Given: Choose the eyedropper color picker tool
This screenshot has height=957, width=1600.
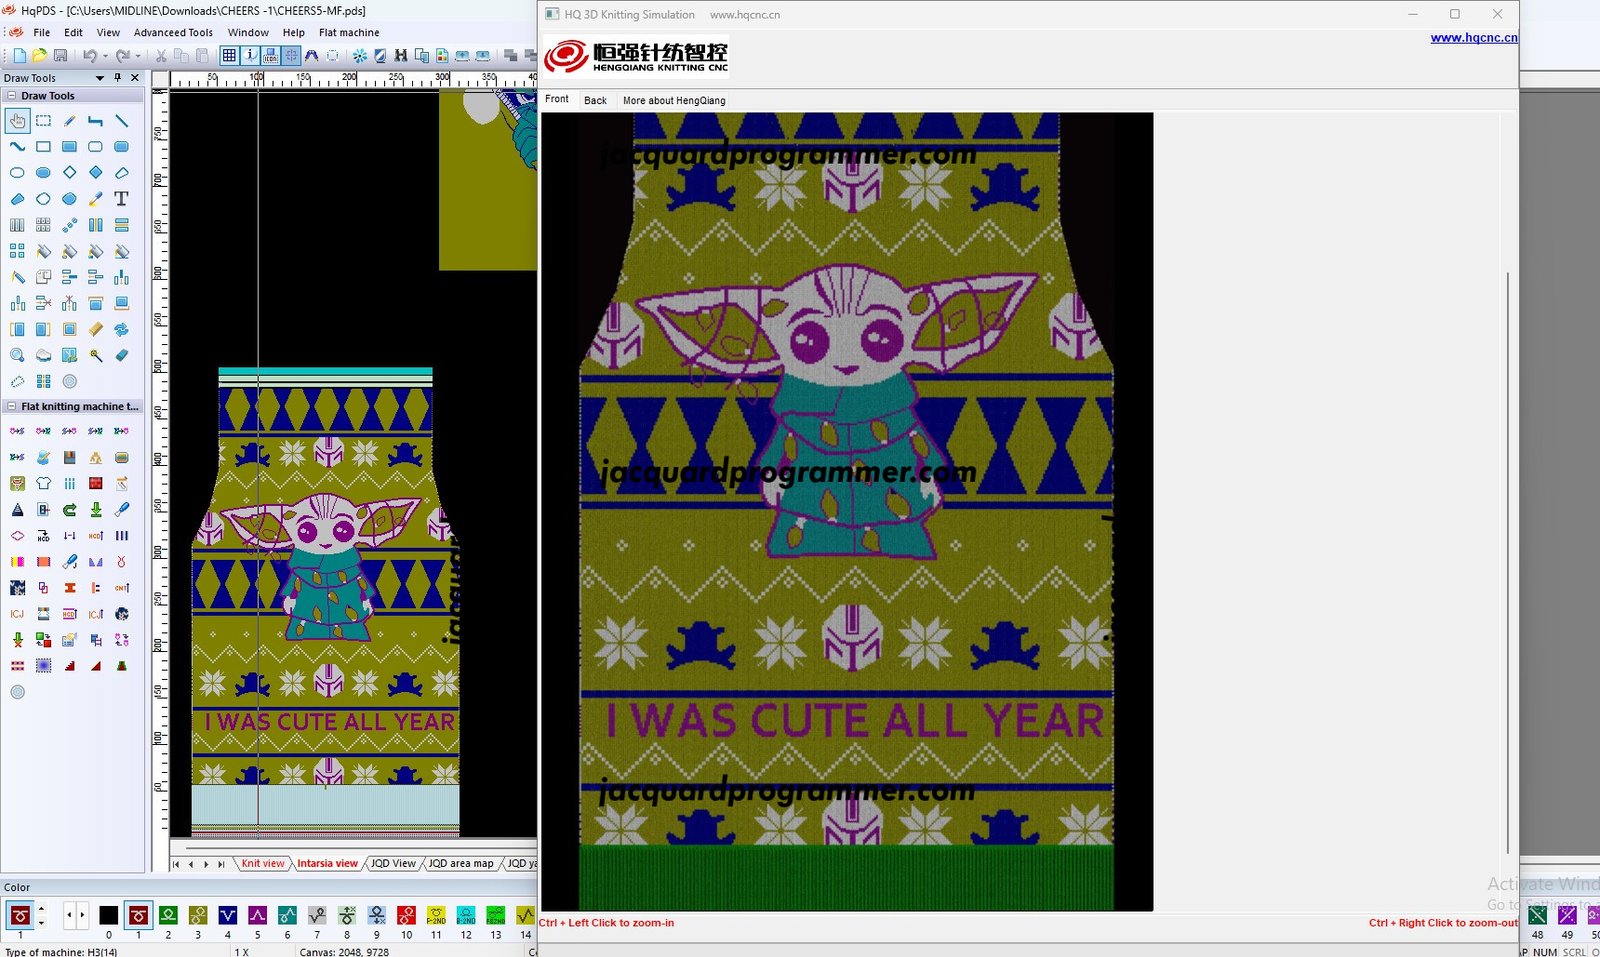Looking at the screenshot, I should coord(95,199).
